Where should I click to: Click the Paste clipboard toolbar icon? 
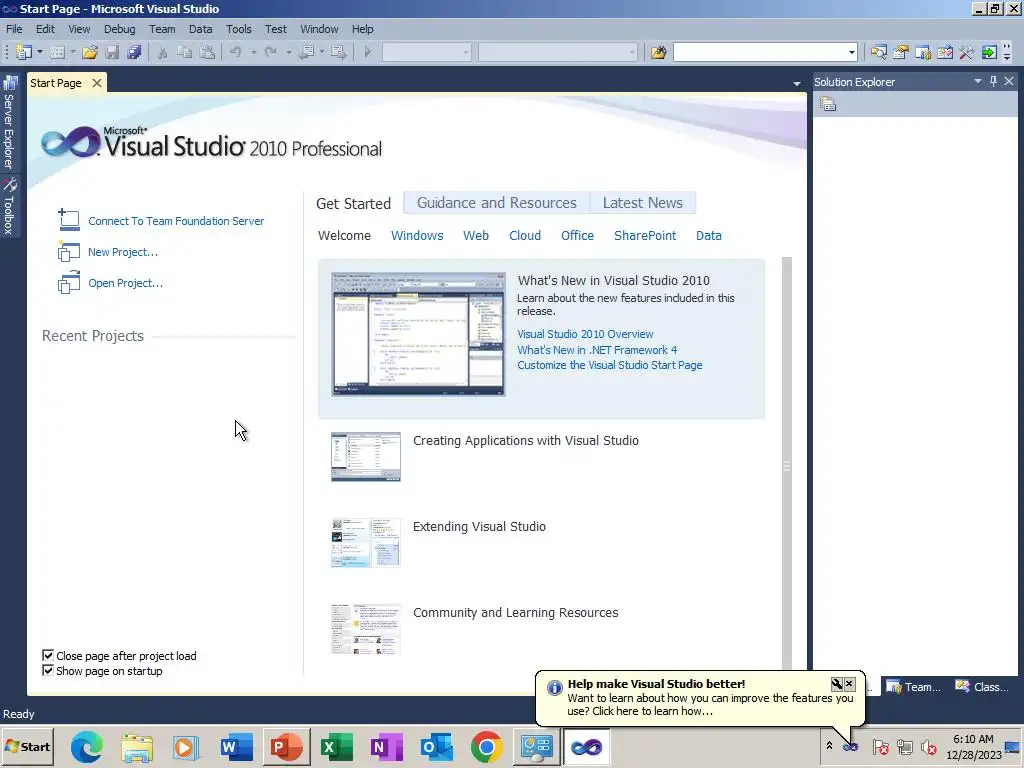(x=207, y=52)
